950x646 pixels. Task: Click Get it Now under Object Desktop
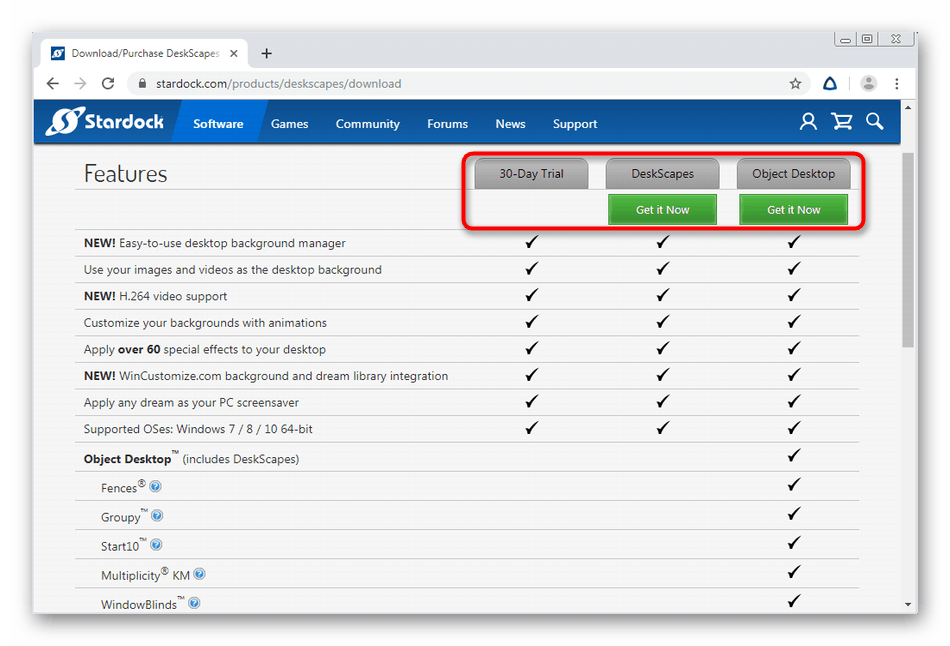794,210
